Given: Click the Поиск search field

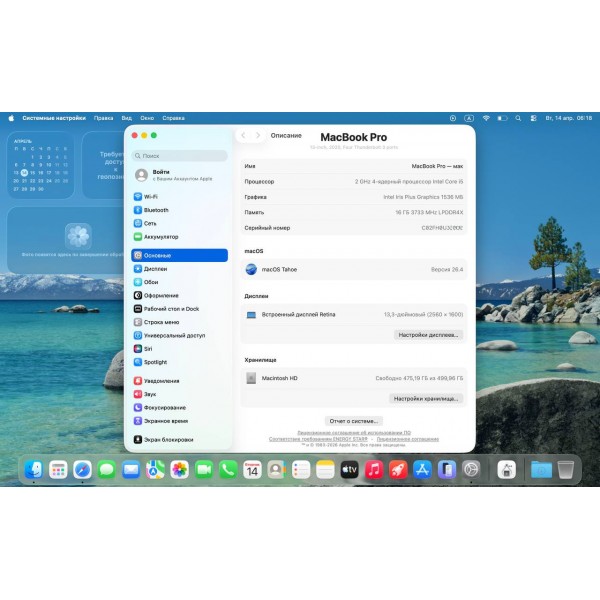Looking at the screenshot, I should click(x=180, y=156).
